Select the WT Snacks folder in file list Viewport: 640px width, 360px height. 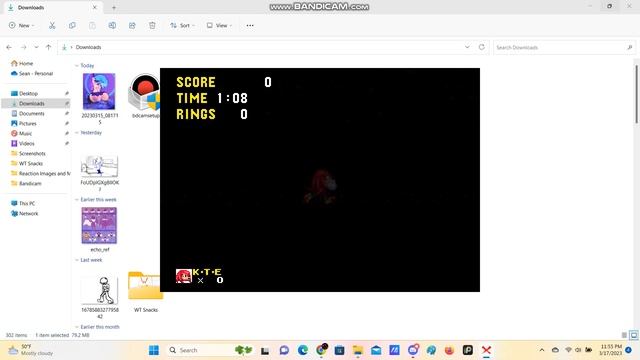(x=145, y=291)
